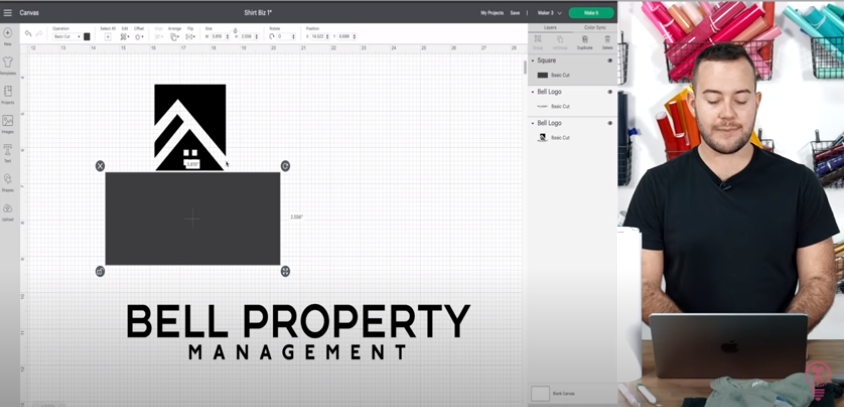
Task: Open the Align dropdown
Action: [159, 37]
